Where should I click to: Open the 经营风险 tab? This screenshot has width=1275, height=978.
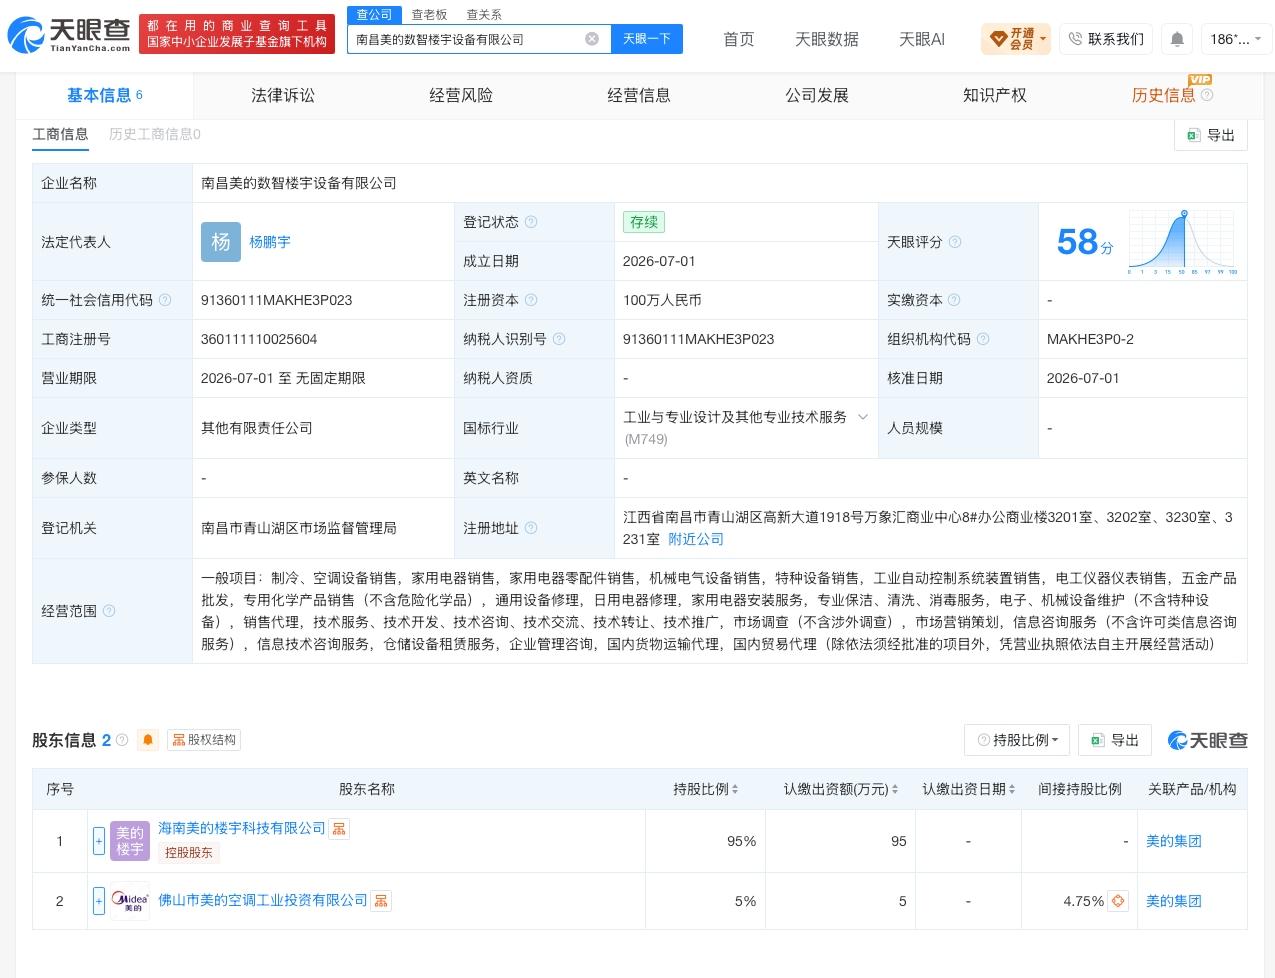(x=461, y=95)
